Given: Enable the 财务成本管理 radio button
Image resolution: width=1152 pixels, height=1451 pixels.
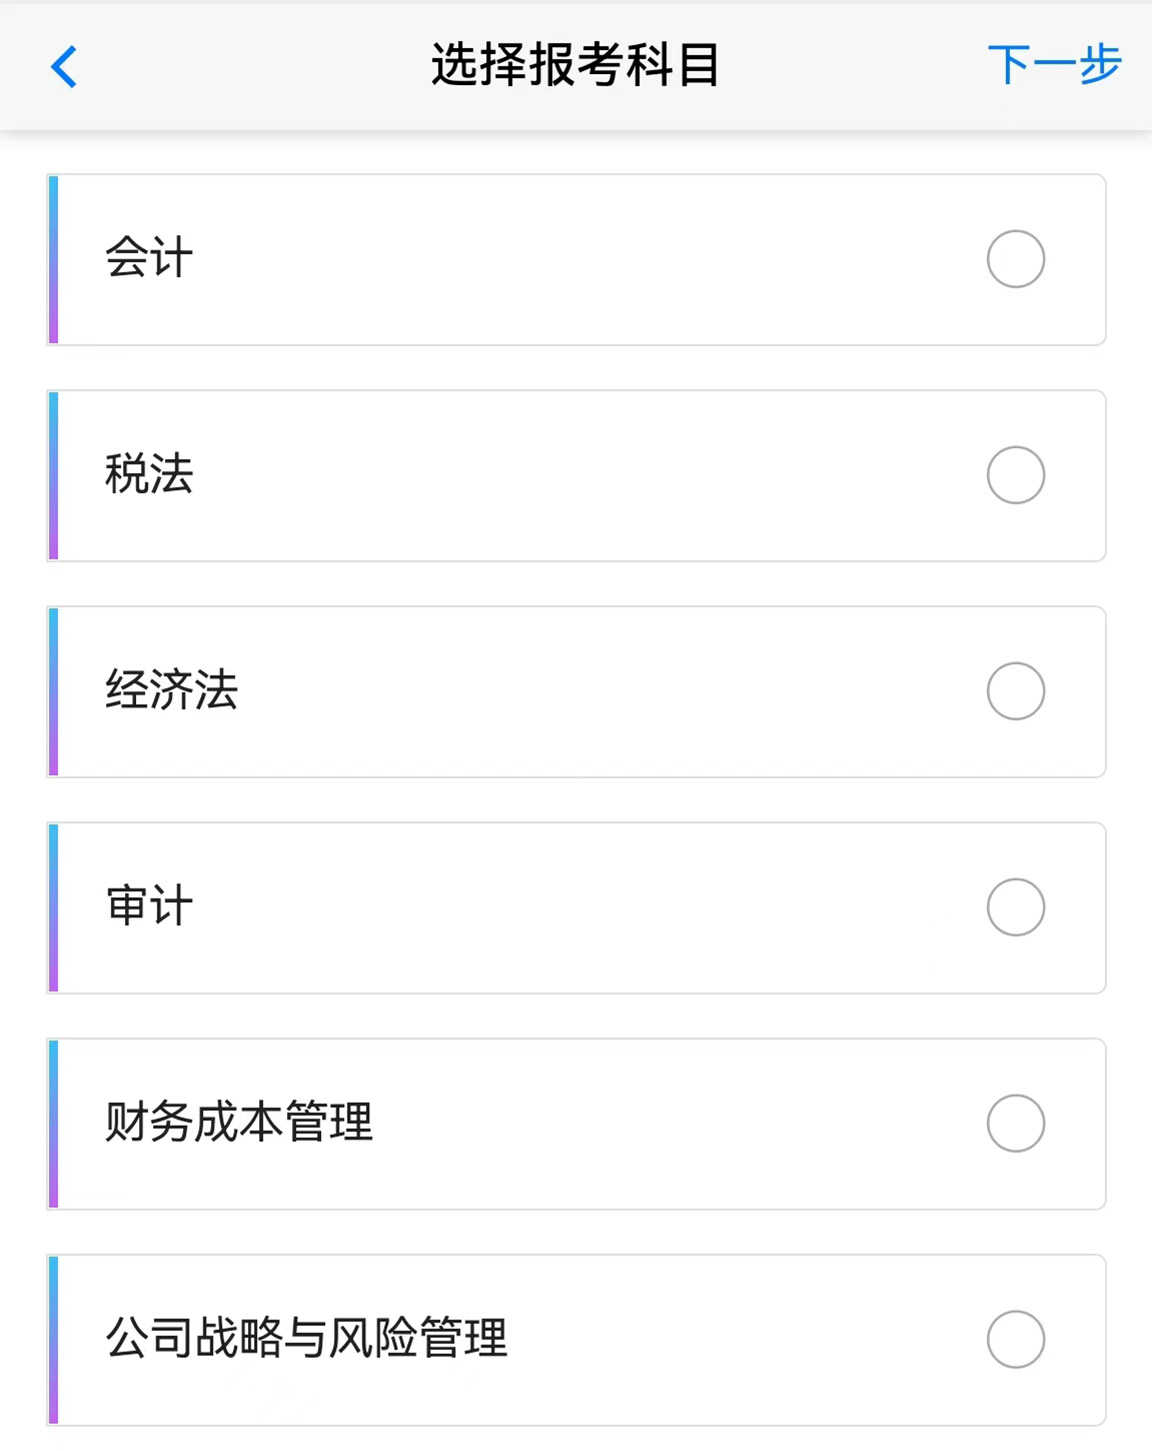Looking at the screenshot, I should 1015,1123.
